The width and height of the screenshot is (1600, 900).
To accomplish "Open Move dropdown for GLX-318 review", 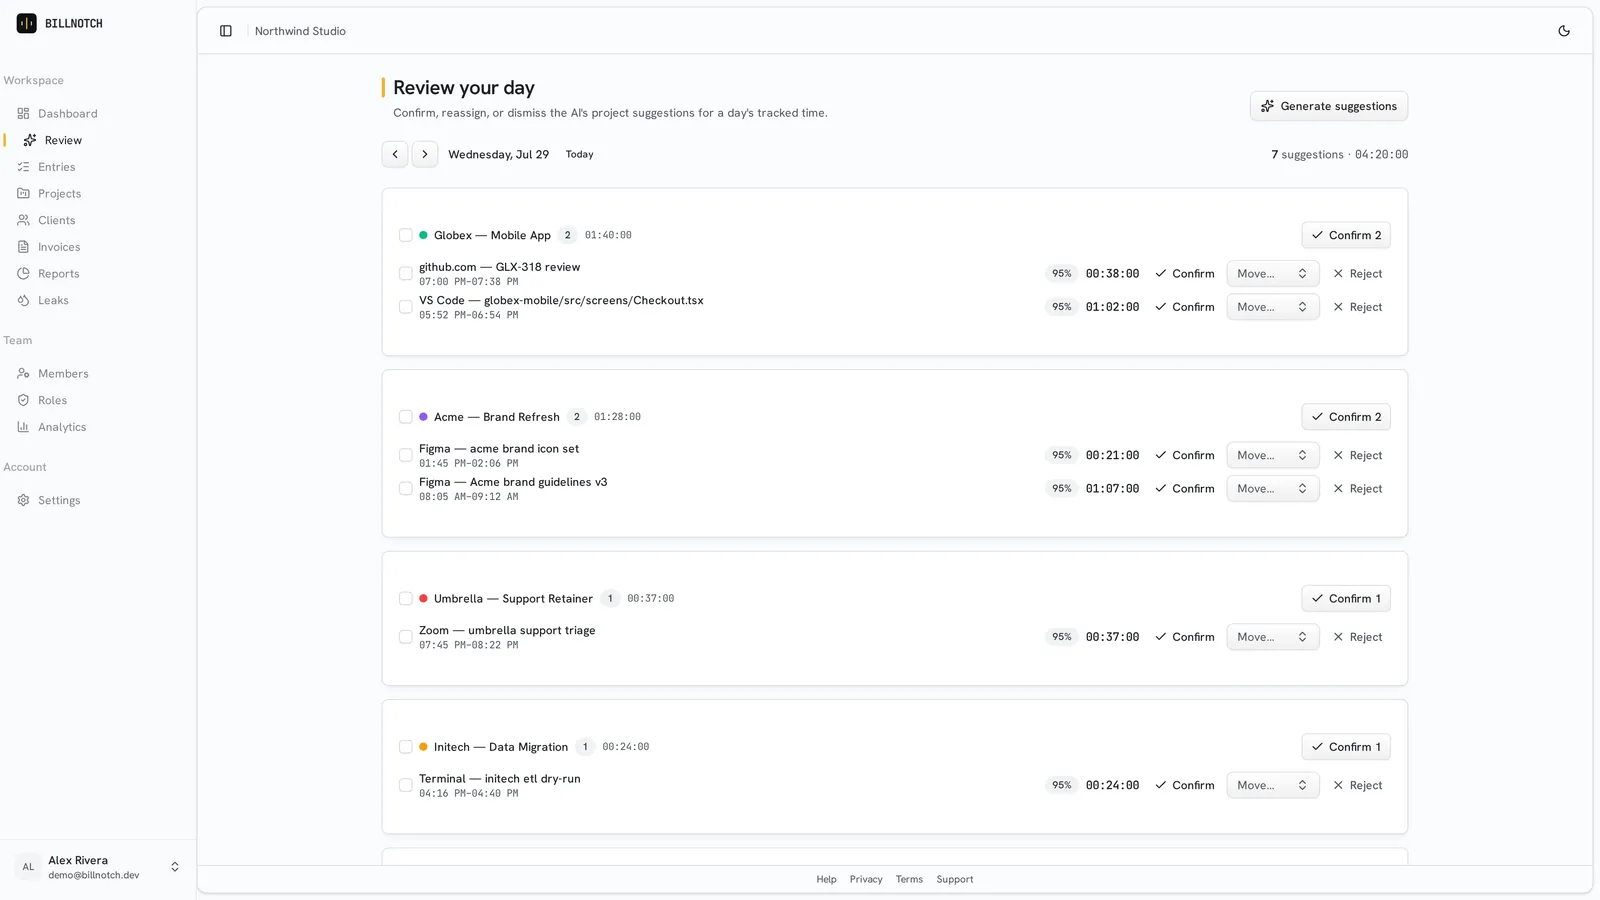I will [1272, 274].
